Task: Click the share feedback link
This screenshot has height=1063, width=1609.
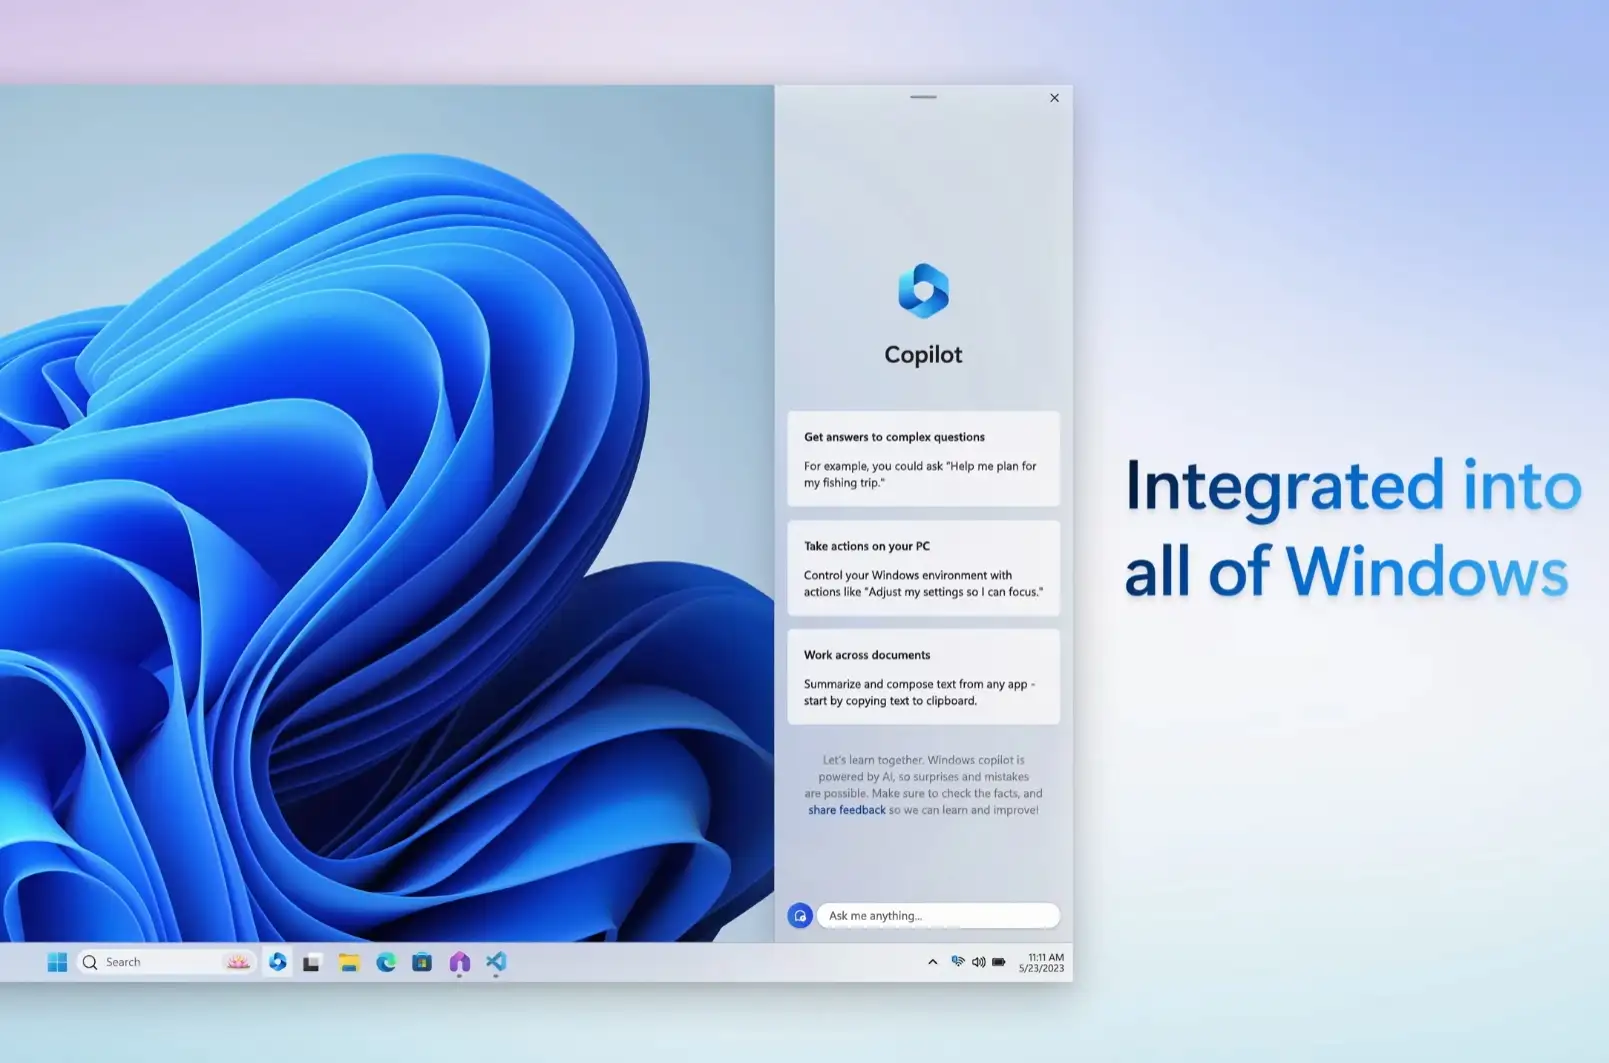Action: pyautogui.click(x=846, y=809)
